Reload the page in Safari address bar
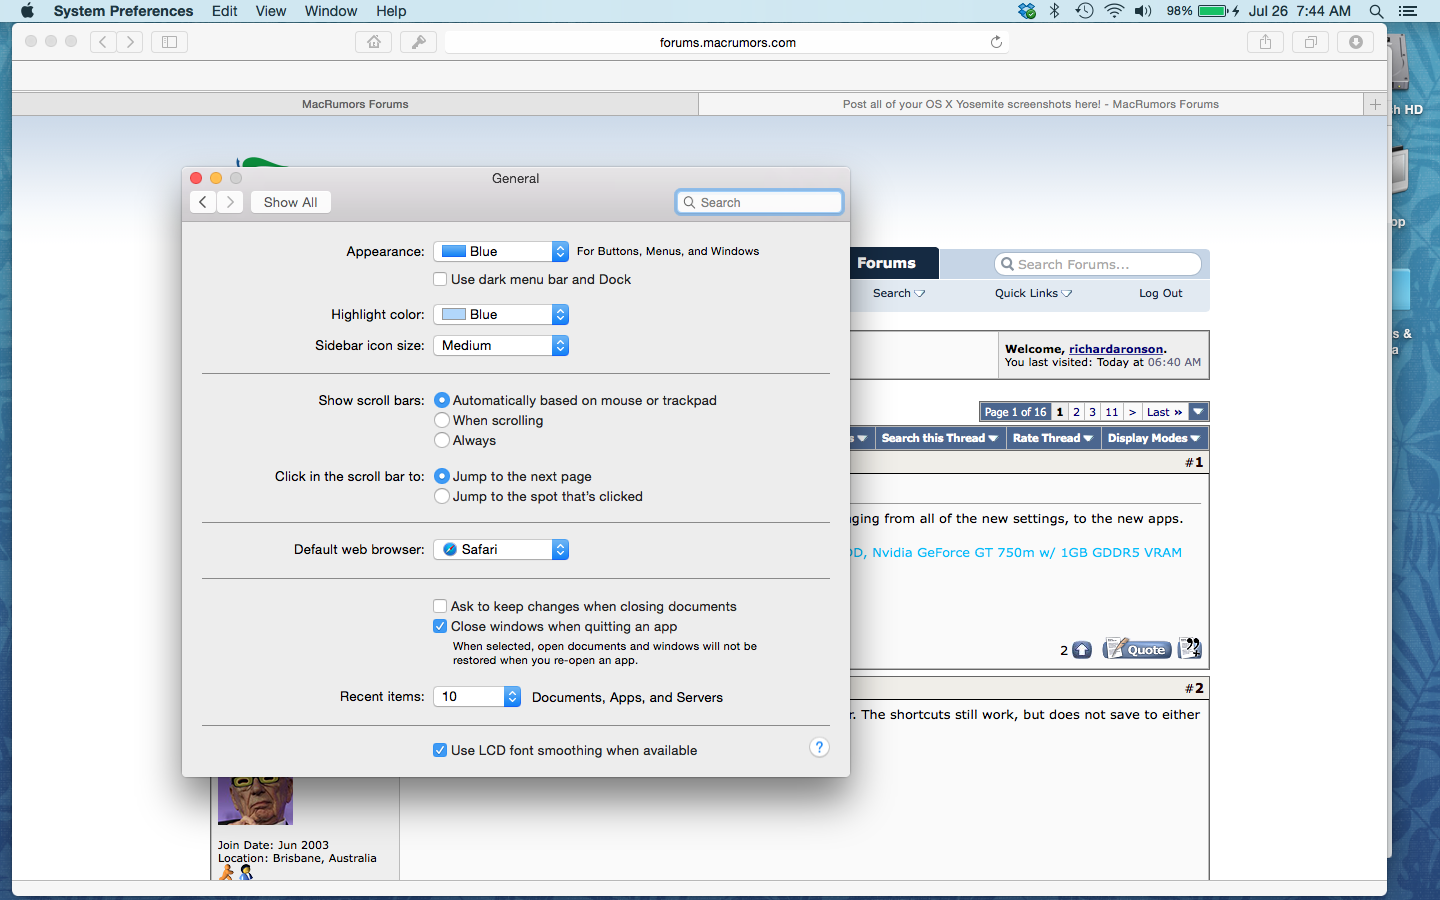The image size is (1440, 900). coord(996,42)
